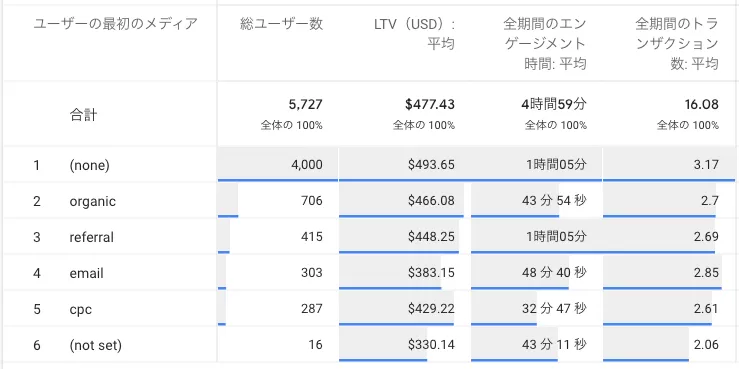
Task: Click row number 2
Action: pyautogui.click(x=37, y=202)
